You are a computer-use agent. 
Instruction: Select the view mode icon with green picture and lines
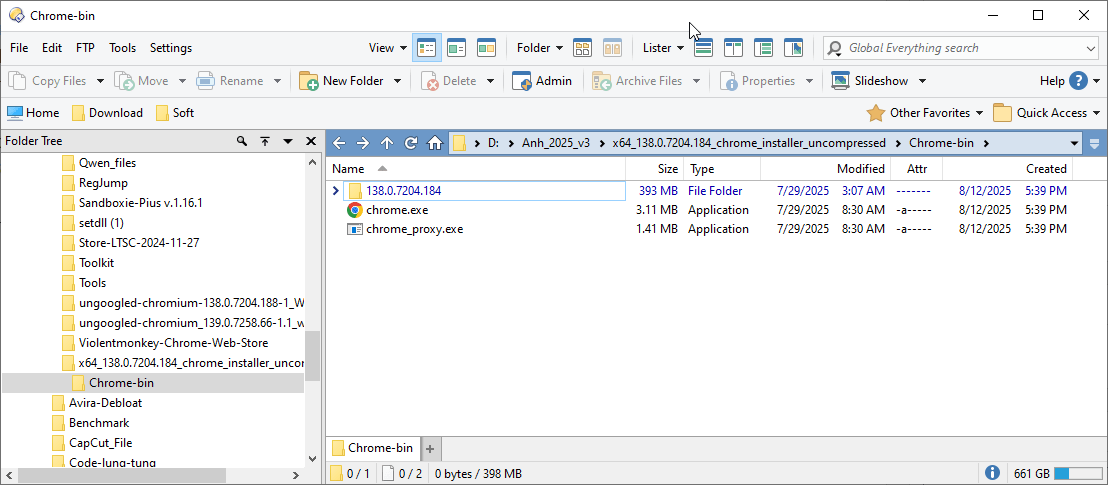[x=456, y=48]
